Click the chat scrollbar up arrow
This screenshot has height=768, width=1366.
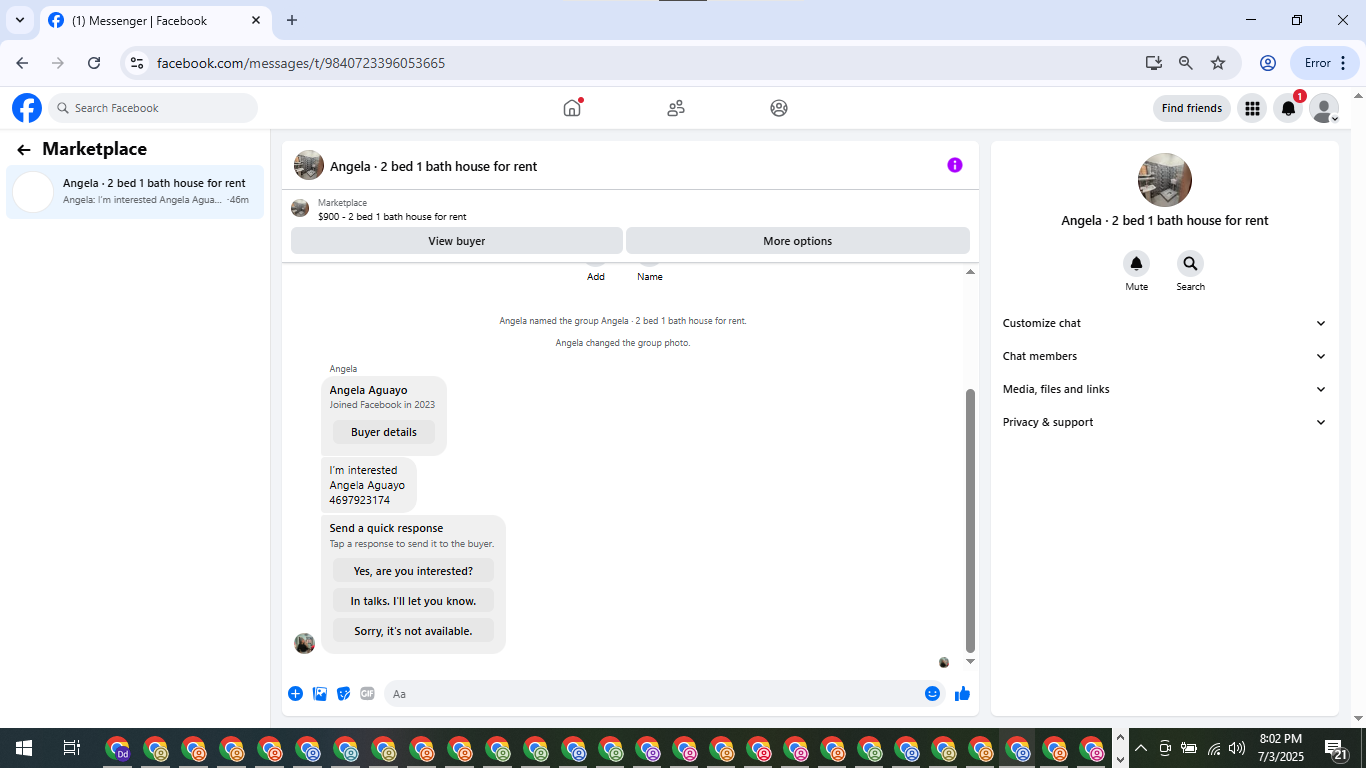click(970, 272)
